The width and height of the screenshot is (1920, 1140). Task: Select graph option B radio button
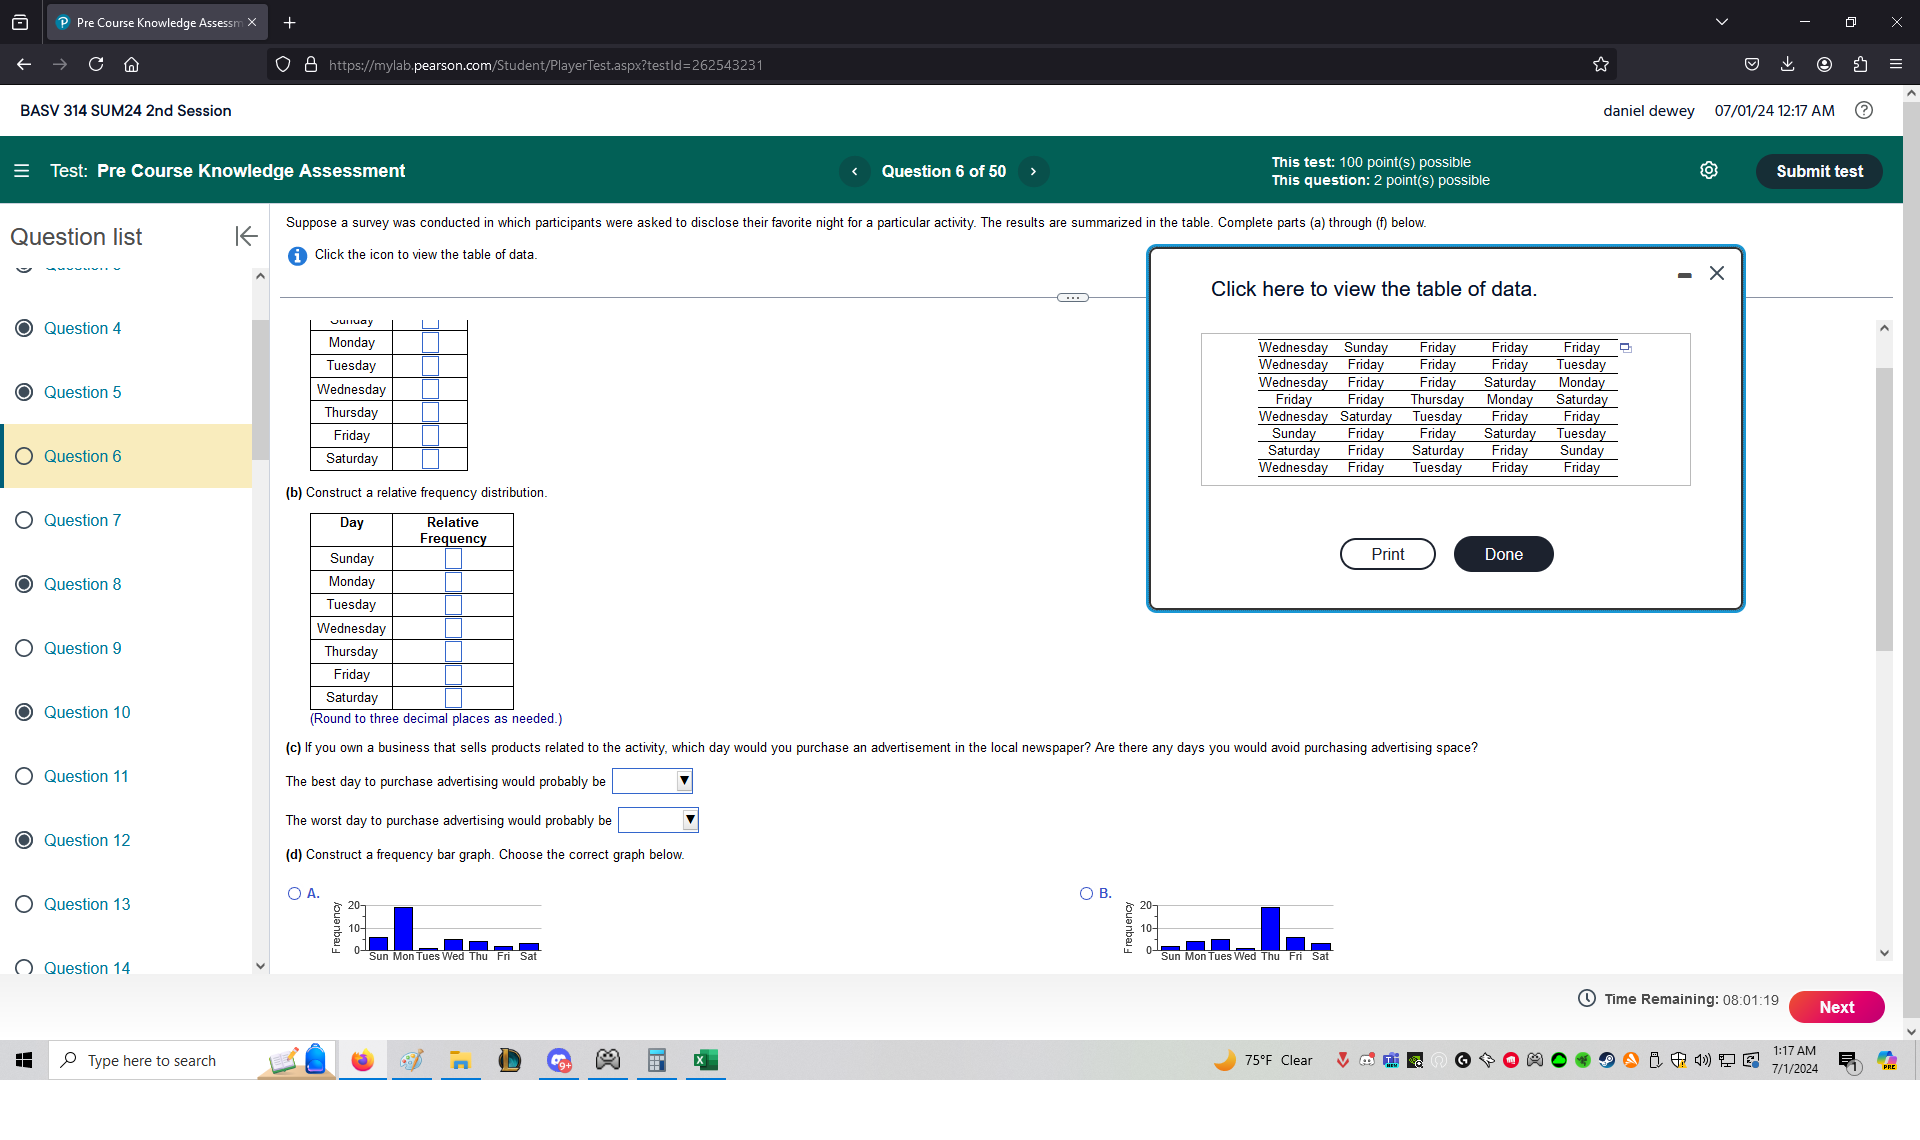(x=1086, y=894)
